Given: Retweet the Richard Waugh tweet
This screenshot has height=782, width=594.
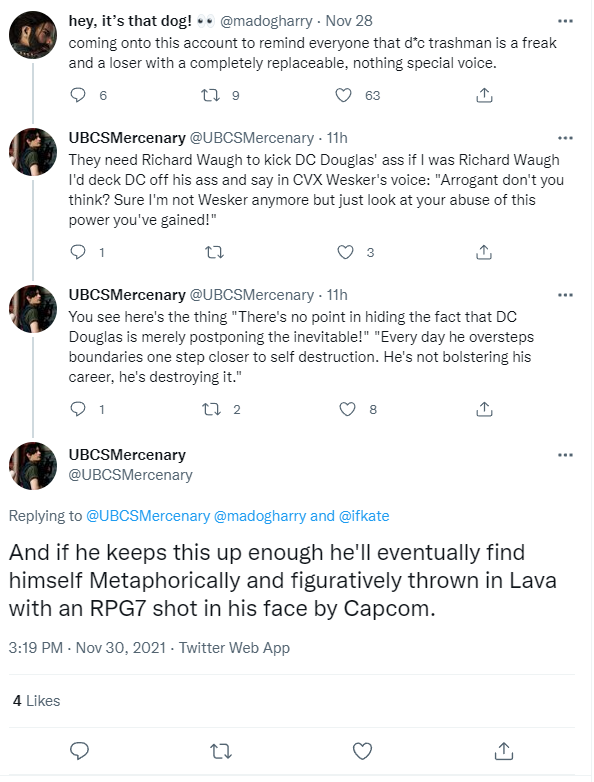Looking at the screenshot, I should 214,252.
